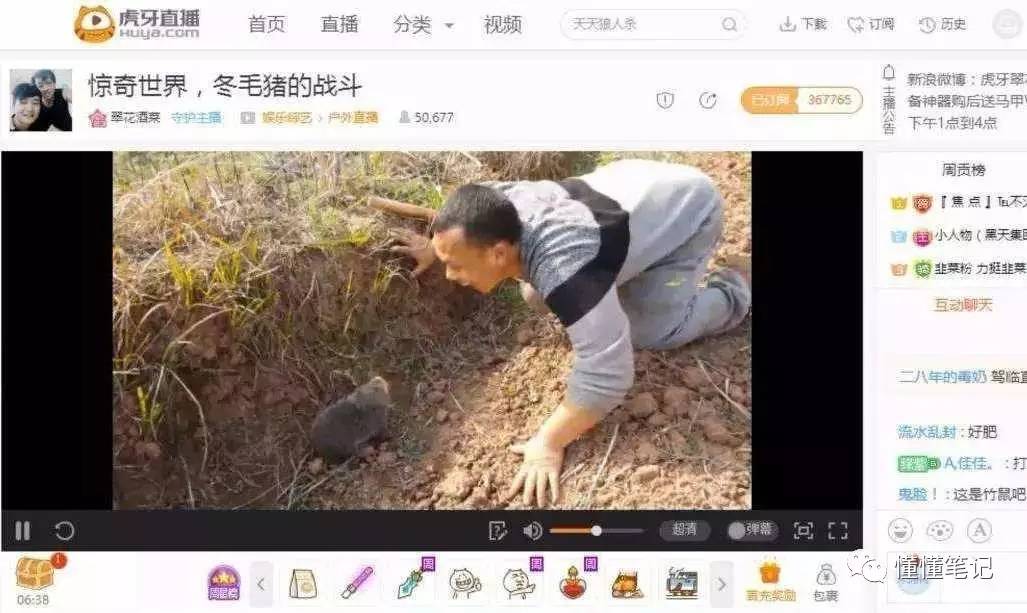Screen dimensions: 1027x613
Task: Open the emoji picker in chat
Action: (900, 530)
